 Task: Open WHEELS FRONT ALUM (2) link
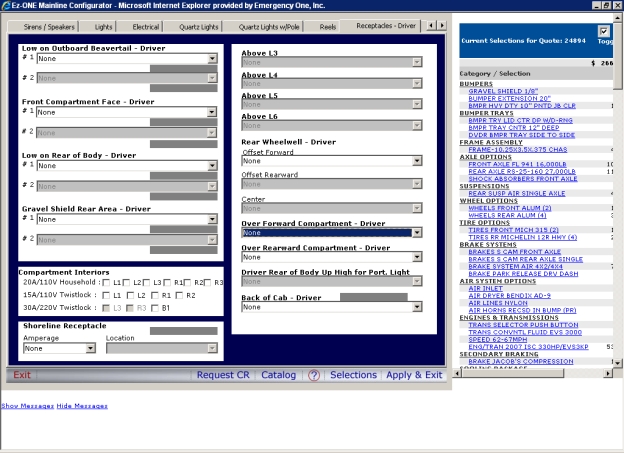coord(510,208)
